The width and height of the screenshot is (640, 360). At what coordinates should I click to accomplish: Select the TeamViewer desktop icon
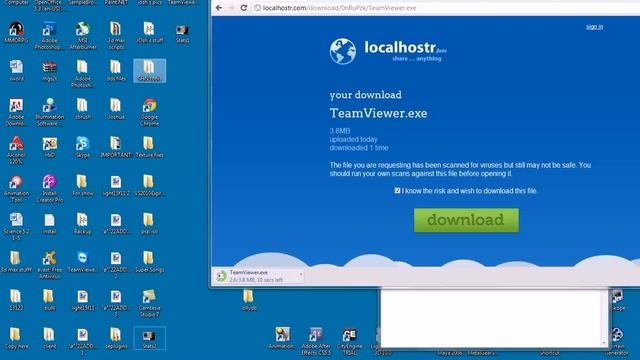click(x=83, y=262)
